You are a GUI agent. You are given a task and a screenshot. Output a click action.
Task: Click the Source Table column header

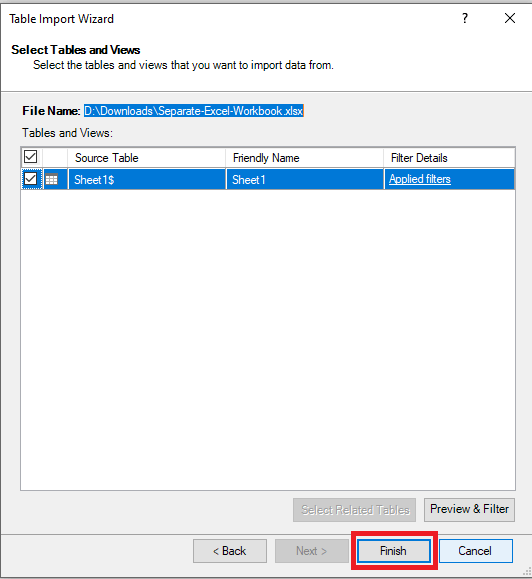pyautogui.click(x=147, y=158)
